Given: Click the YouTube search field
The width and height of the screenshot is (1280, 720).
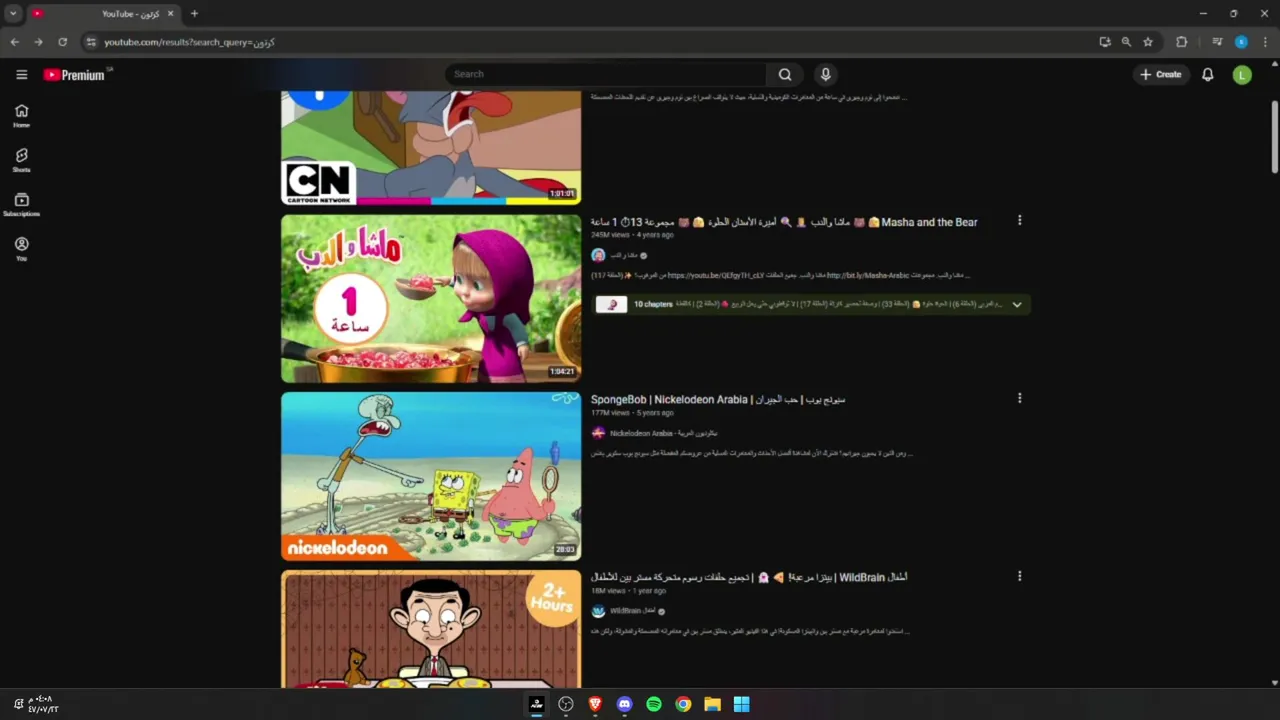Looking at the screenshot, I should tap(606, 74).
